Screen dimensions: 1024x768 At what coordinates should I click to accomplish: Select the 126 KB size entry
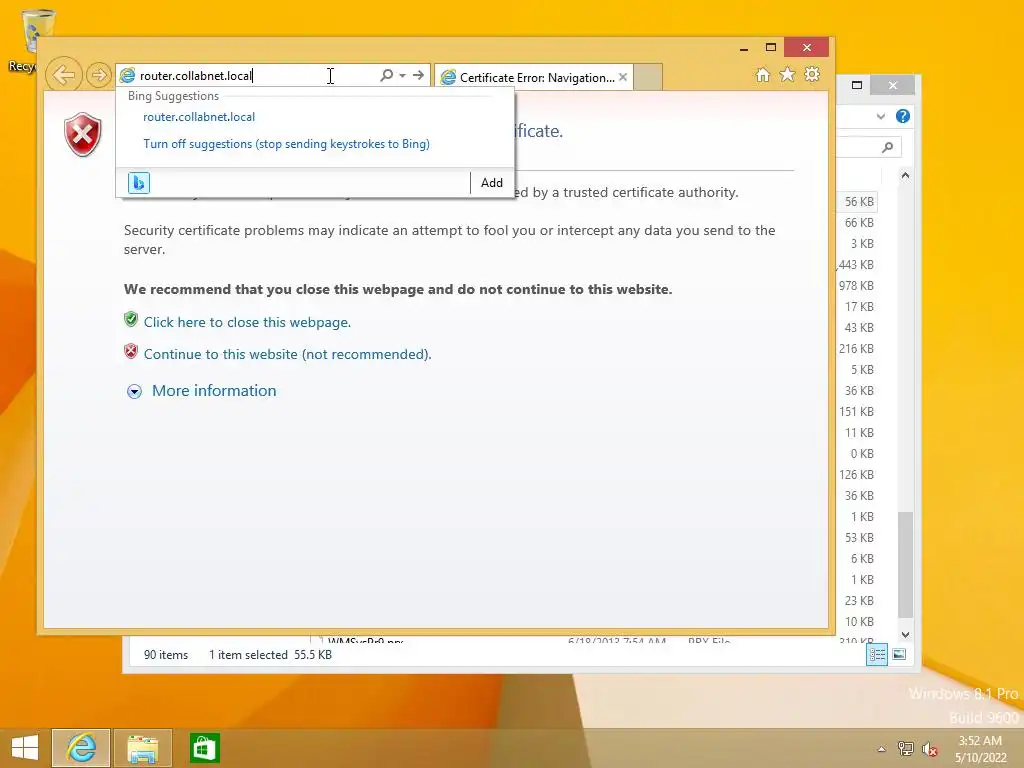point(856,475)
